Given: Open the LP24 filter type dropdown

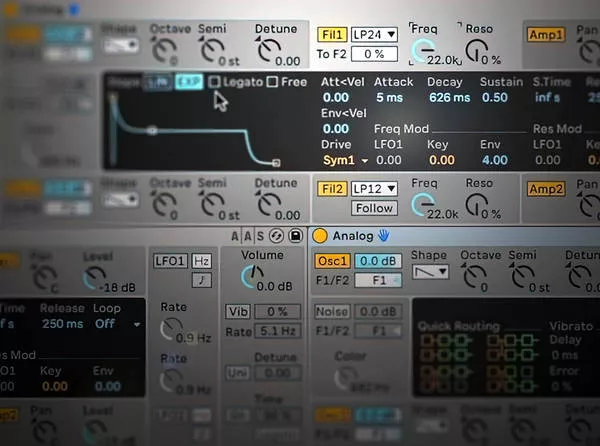Looking at the screenshot, I should [375, 35].
